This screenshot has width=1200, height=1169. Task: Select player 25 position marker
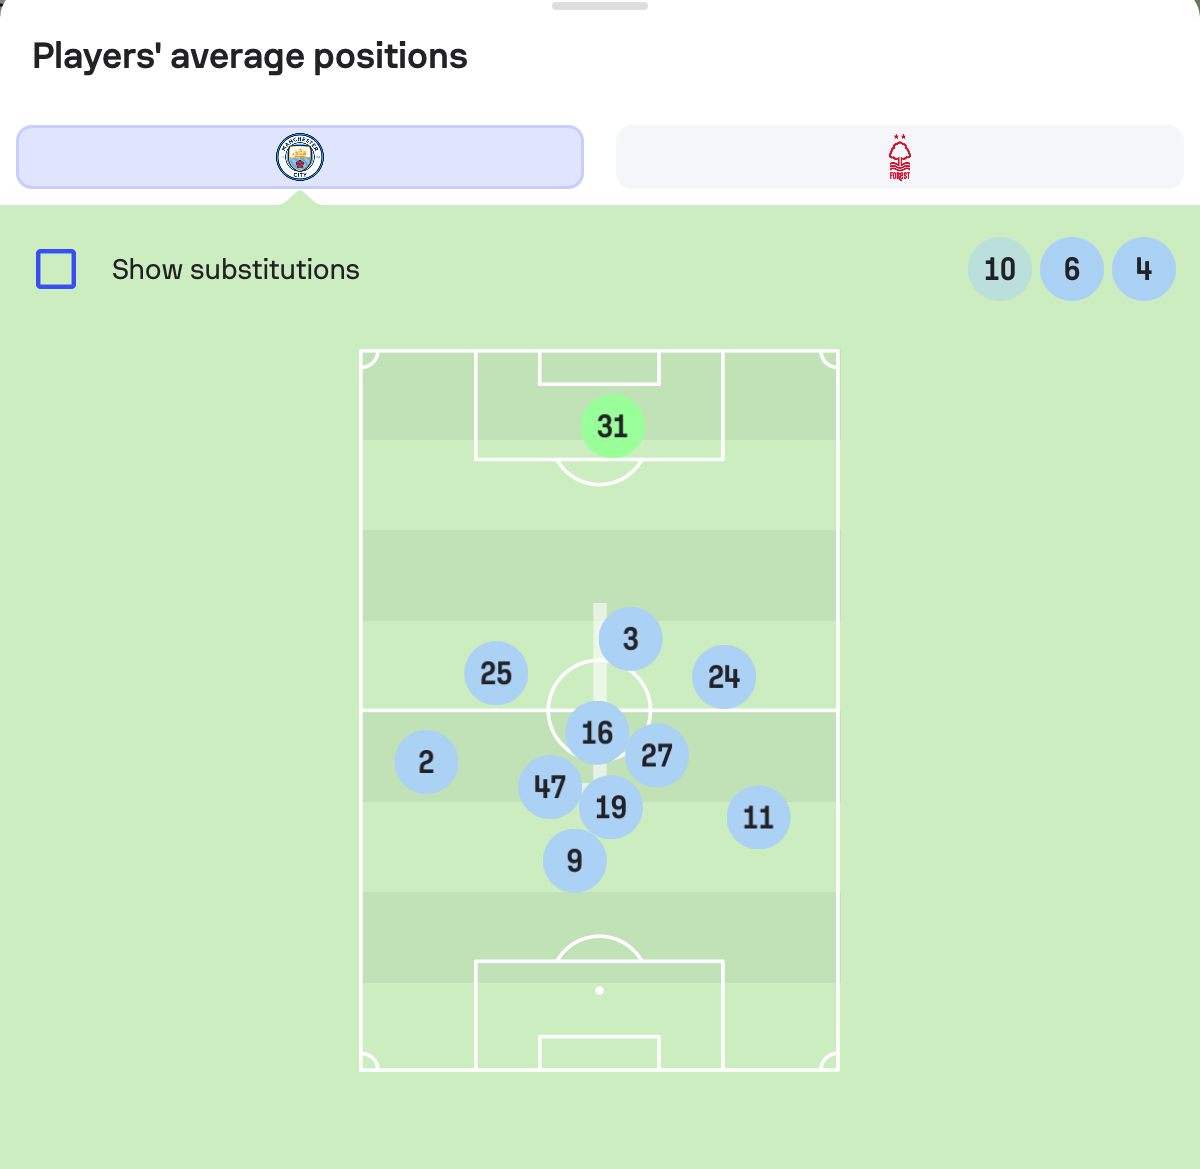click(496, 673)
